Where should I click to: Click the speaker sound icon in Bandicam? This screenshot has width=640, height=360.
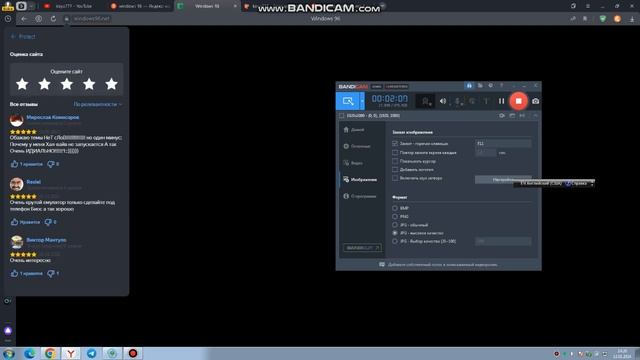(443, 101)
